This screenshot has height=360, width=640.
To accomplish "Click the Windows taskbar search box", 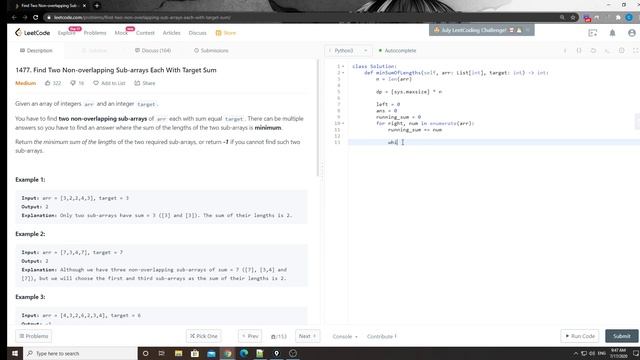I will pos(81,353).
